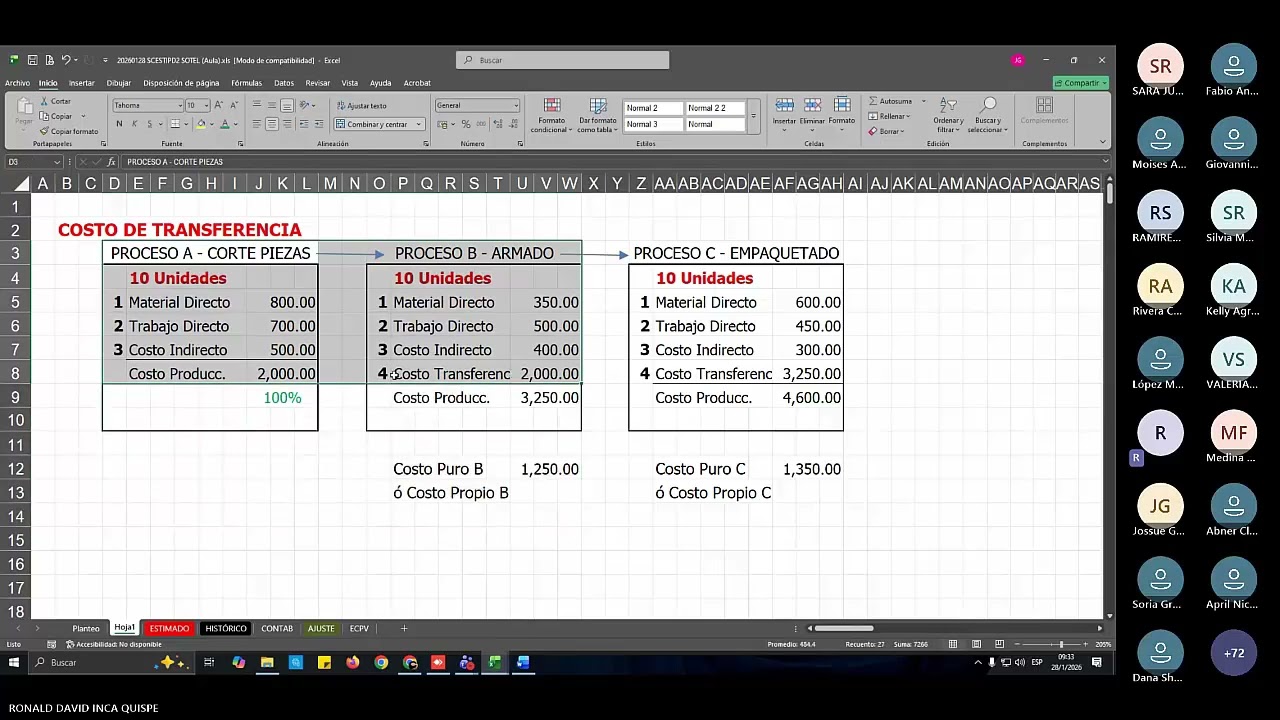This screenshot has height=720, width=1280.
Task: Toggle the Ajustar texto wrap option
Action: click(361, 106)
